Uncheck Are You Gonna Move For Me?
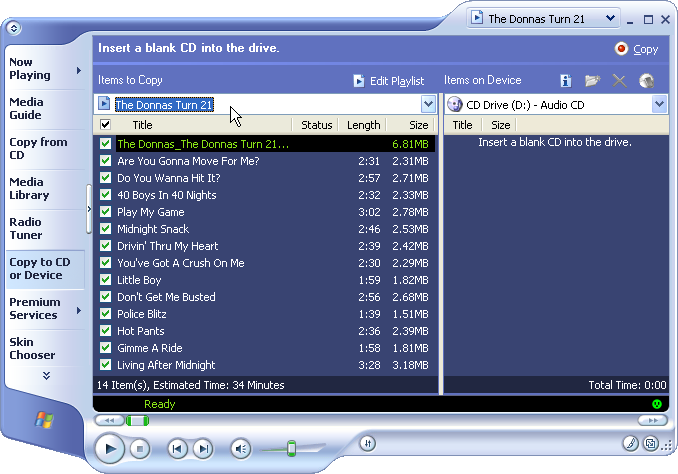 tap(105, 161)
